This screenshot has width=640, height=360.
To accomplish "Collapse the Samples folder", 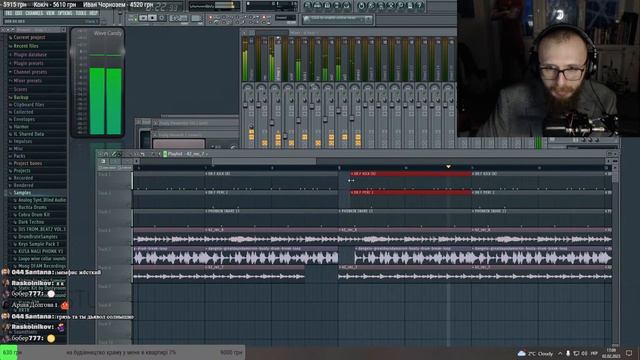I will [22, 193].
